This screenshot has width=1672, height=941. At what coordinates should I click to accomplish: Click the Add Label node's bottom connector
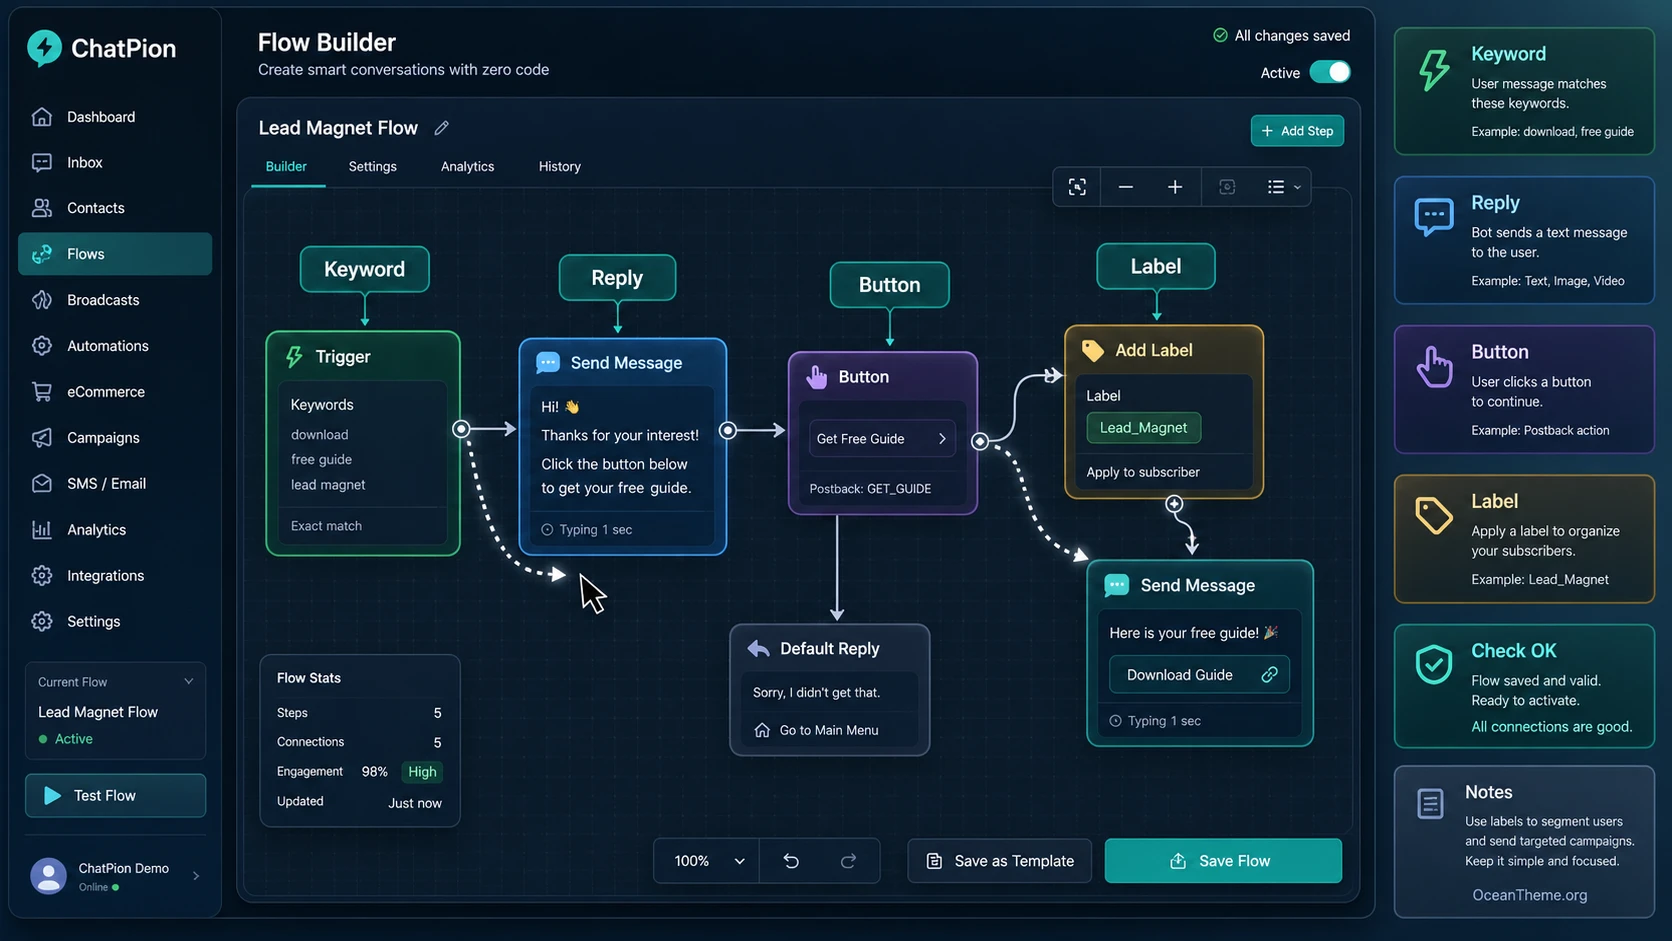pos(1174,504)
